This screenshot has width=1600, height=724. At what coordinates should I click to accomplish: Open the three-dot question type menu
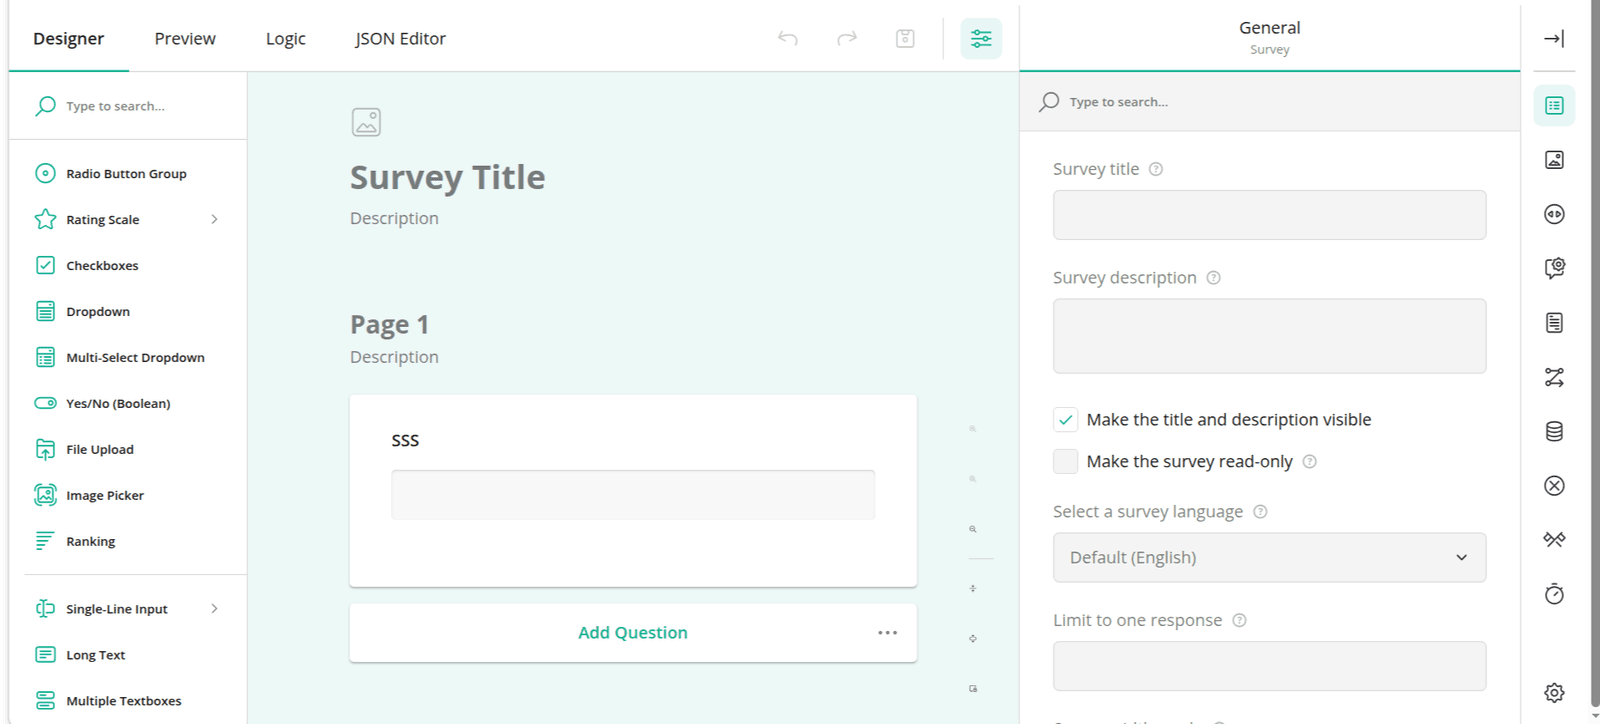point(887,632)
